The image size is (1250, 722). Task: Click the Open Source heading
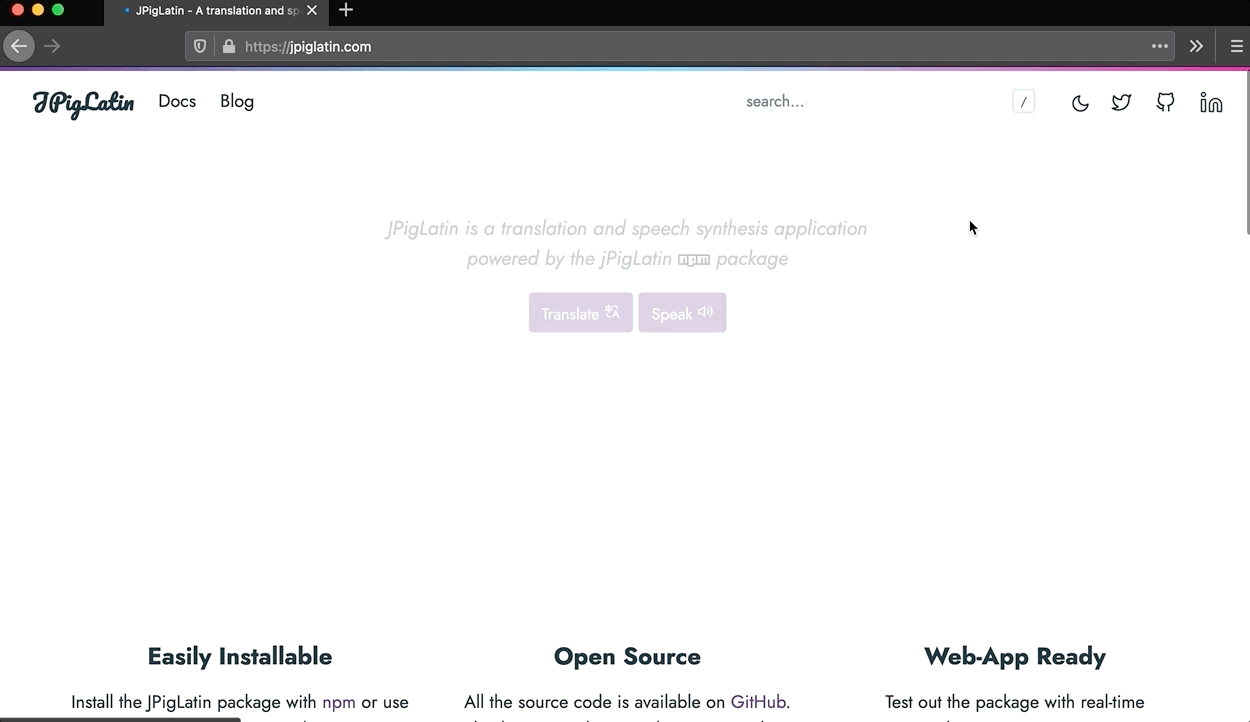(x=627, y=657)
